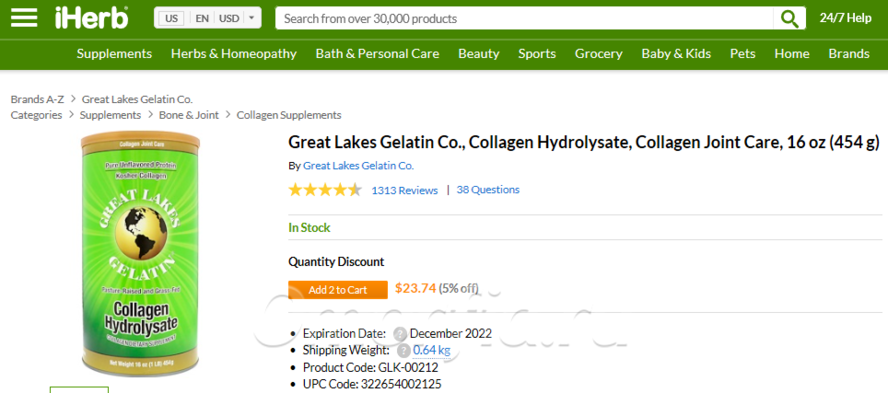Screen dimensions: 888x393
Task: Click the December 2022 expiration text
Action: click(x=451, y=334)
